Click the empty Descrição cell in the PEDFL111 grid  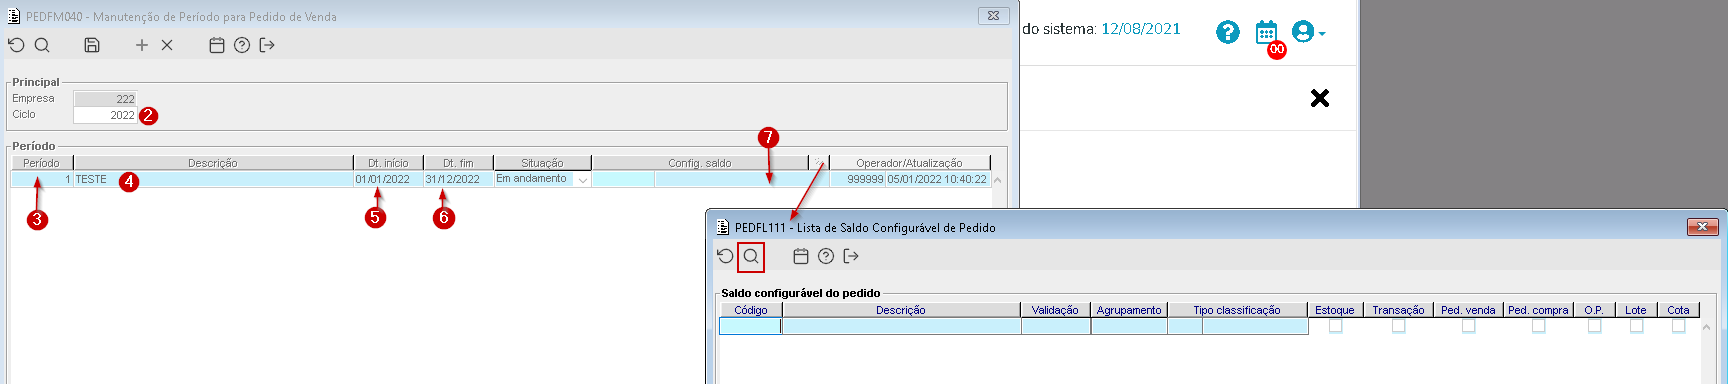tap(901, 326)
